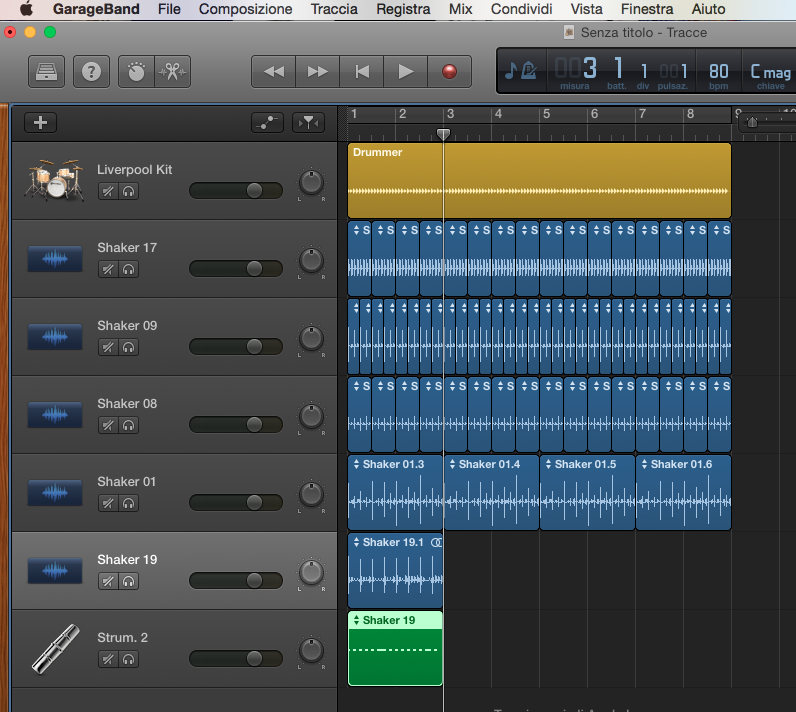Click the Shaker 19 pan knob
The image size is (796, 712).
coord(311,572)
